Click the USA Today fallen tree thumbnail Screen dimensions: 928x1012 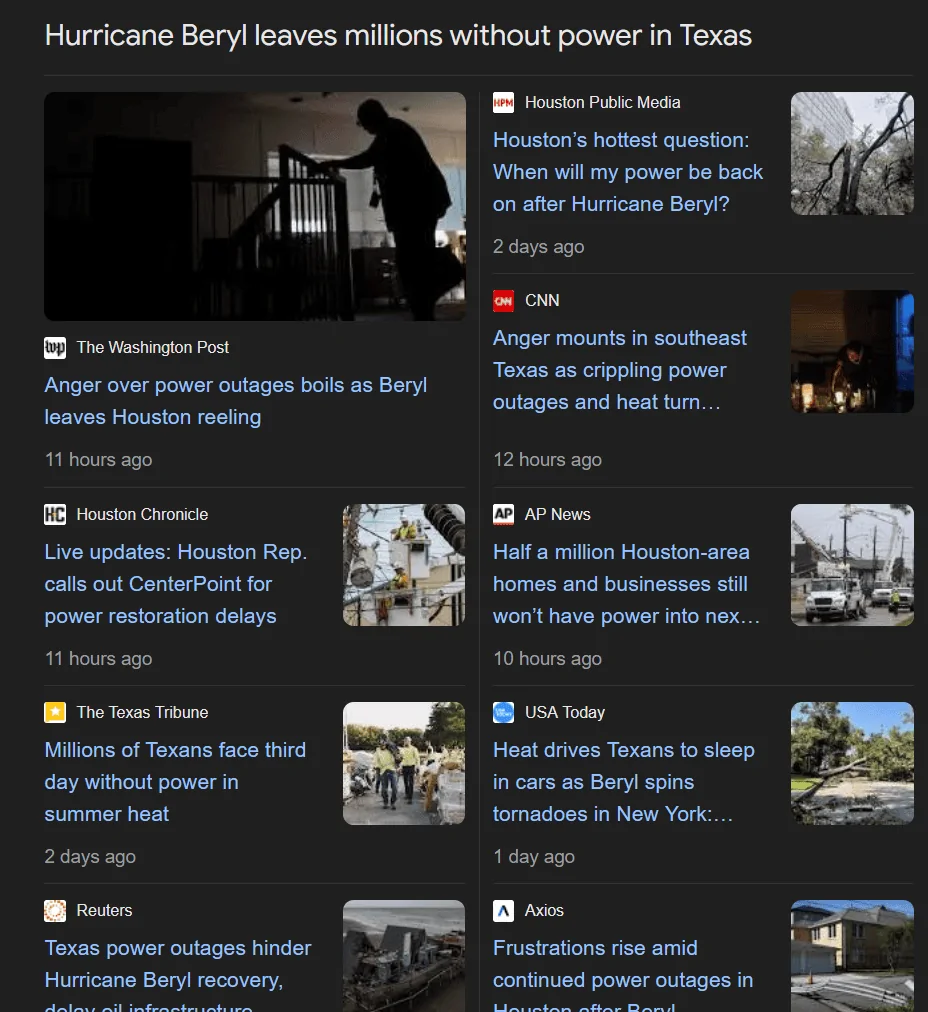[x=852, y=763]
